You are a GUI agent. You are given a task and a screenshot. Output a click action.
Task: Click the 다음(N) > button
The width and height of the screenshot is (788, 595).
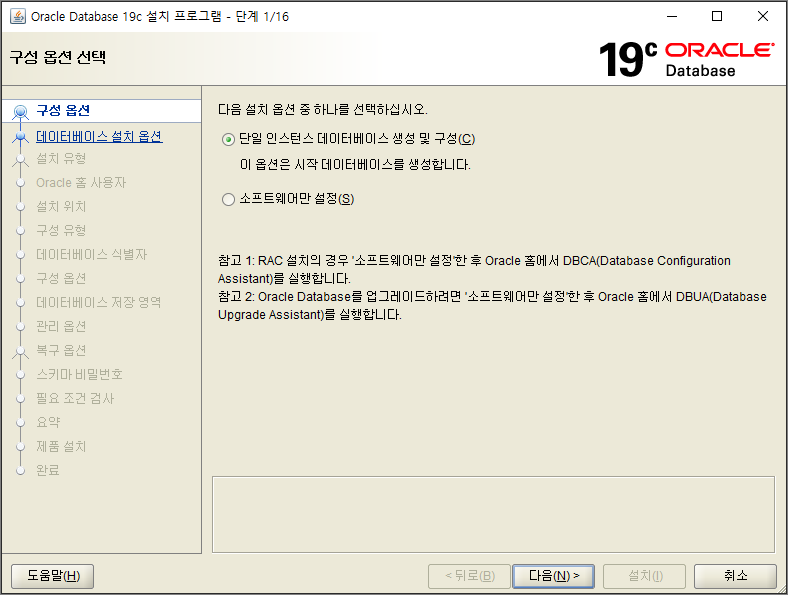(x=553, y=576)
